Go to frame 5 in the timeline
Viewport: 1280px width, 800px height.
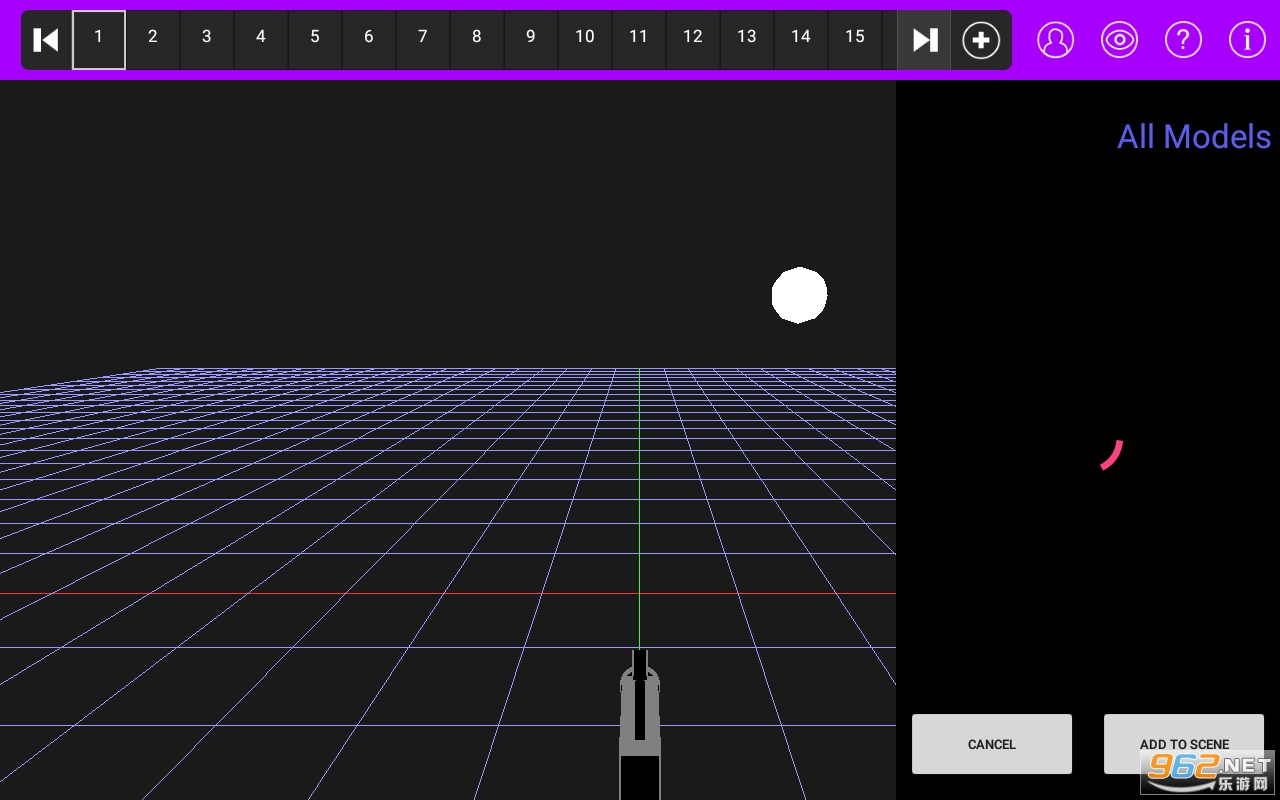[315, 39]
